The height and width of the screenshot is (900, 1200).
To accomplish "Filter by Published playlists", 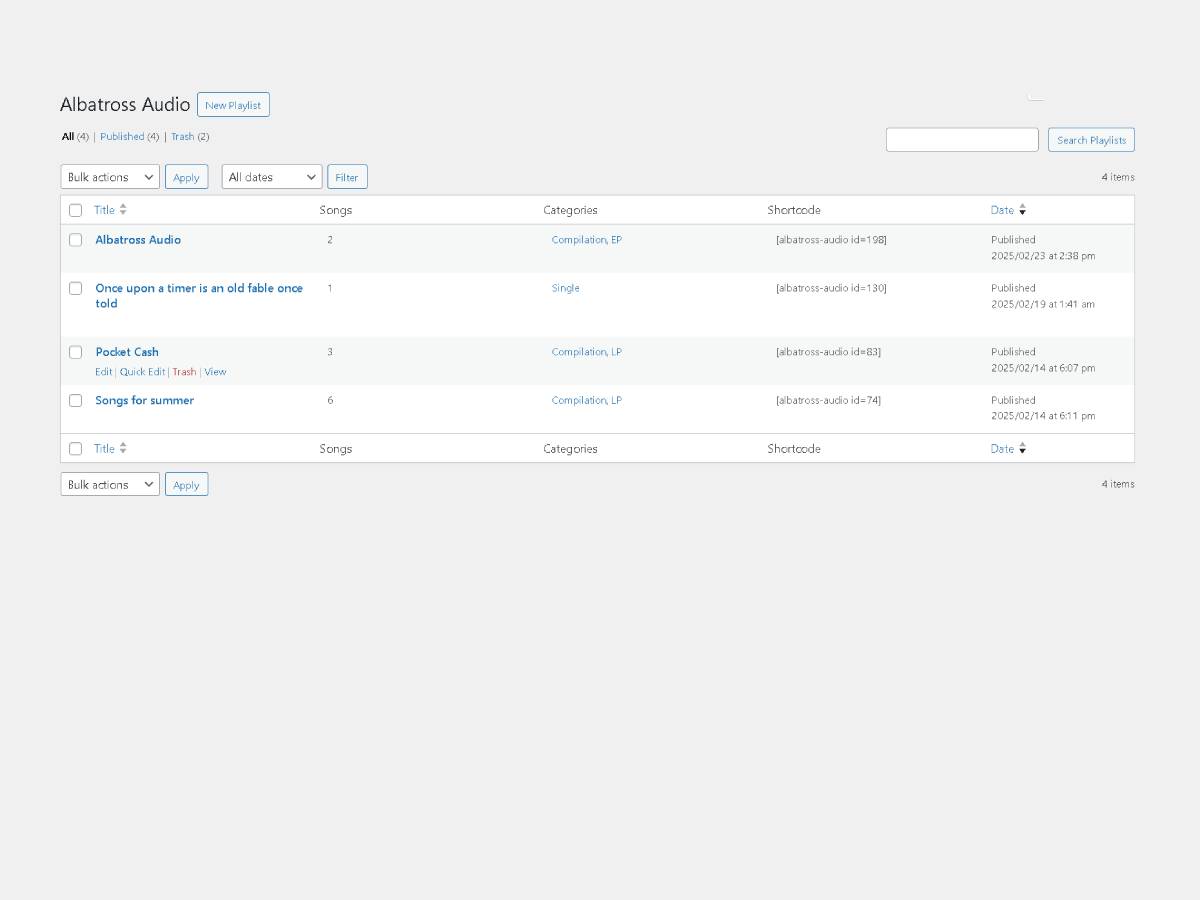I will [122, 137].
